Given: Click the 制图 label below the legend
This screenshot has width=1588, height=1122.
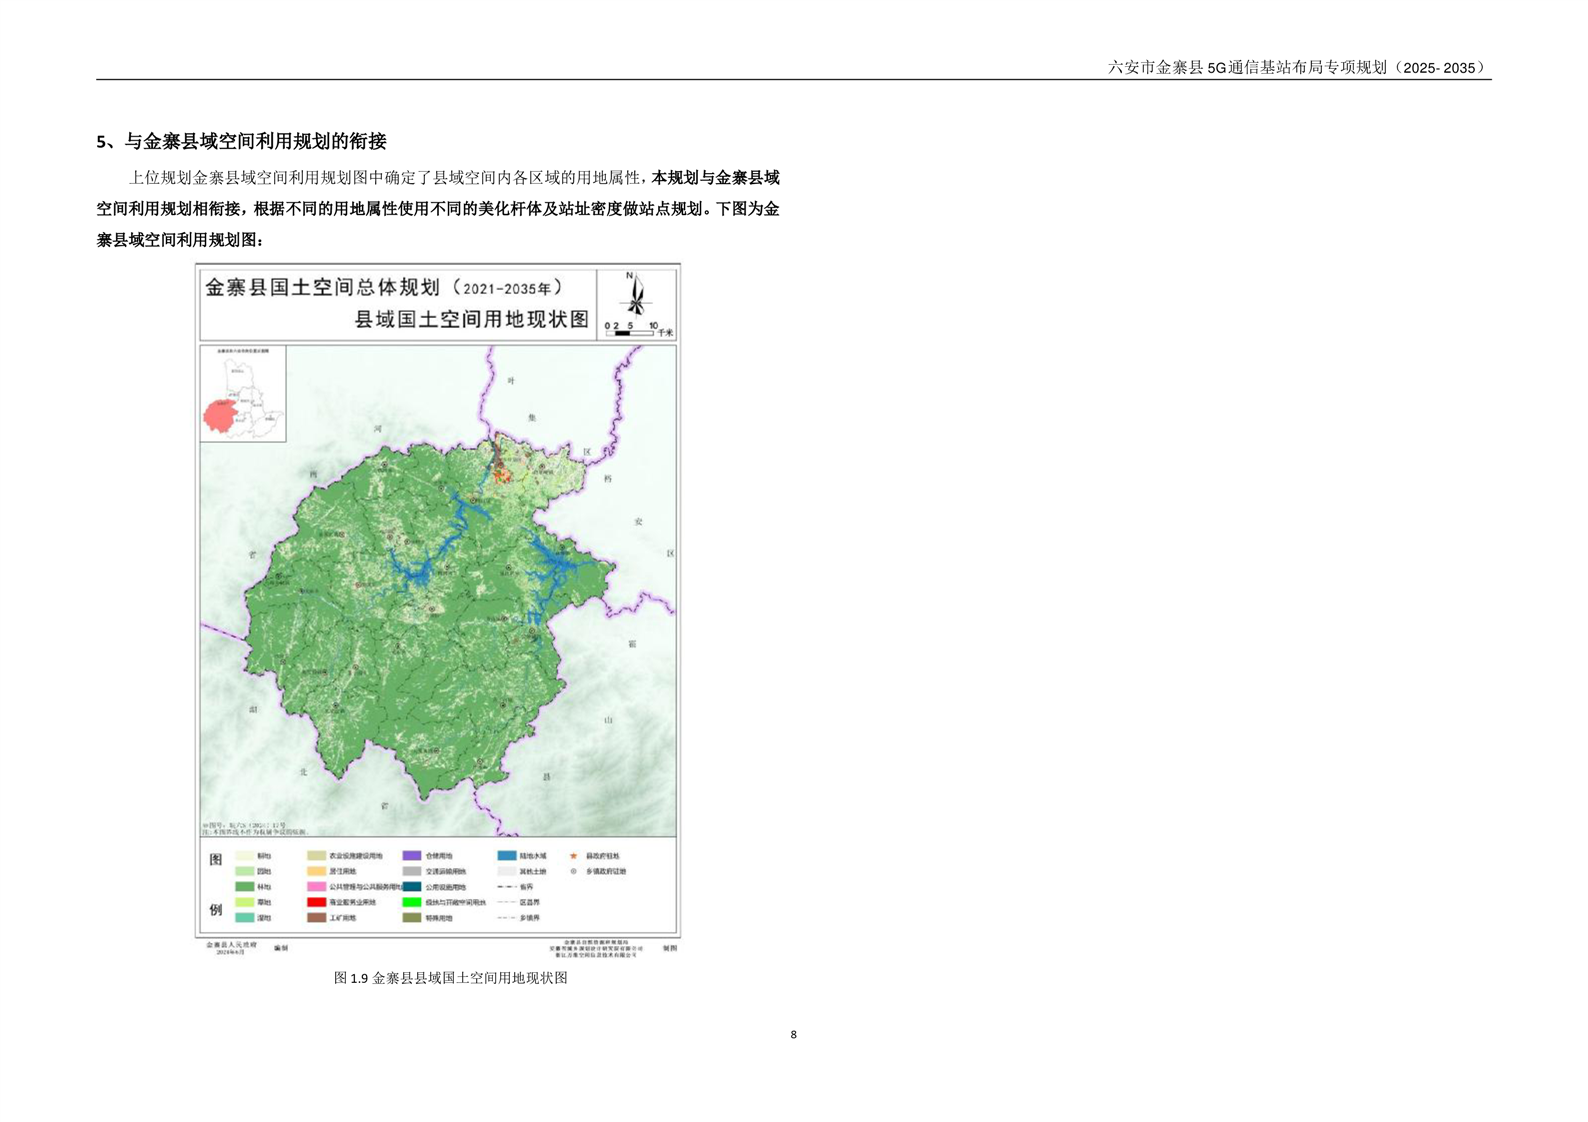Looking at the screenshot, I should click(x=669, y=948).
